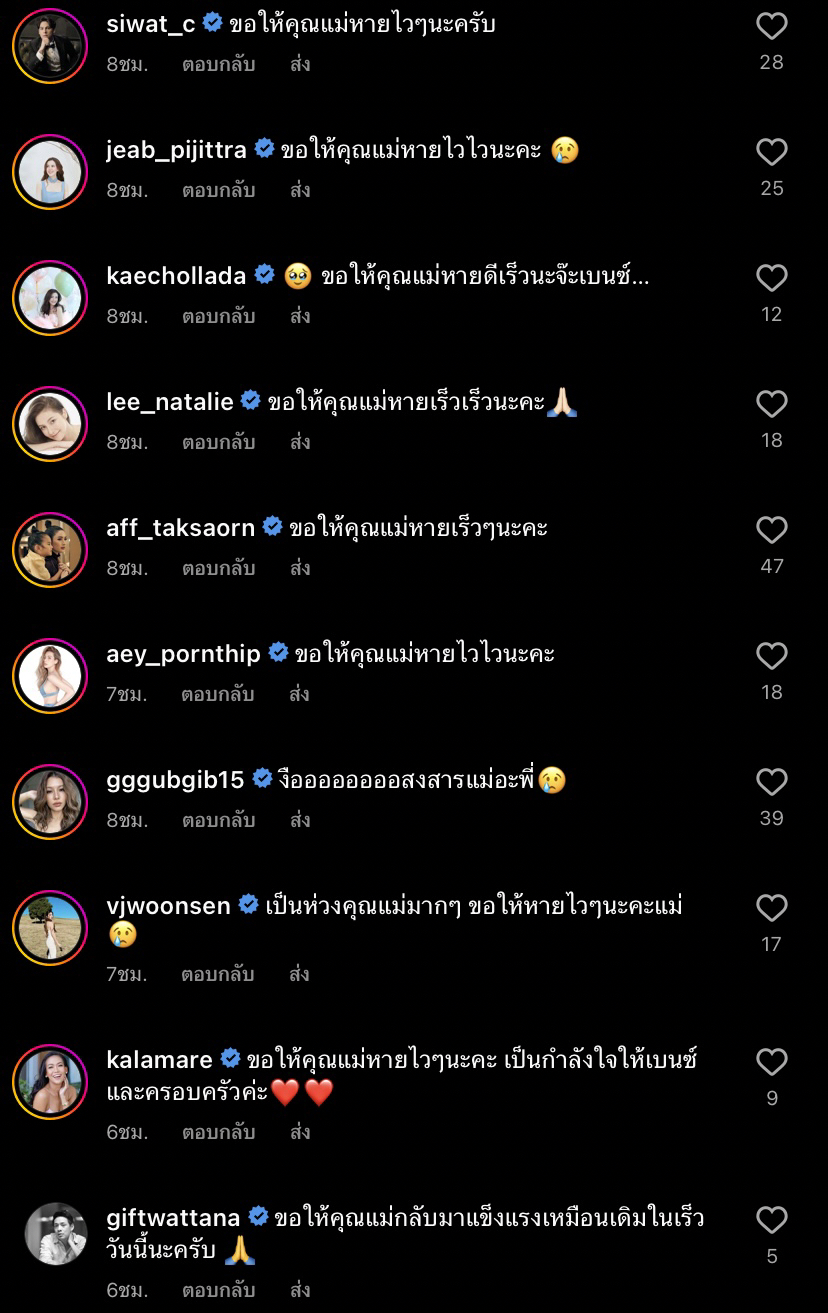The width and height of the screenshot is (828, 1313).
Task: View the 47 likes on aff_taksaorn's comment
Action: pyautogui.click(x=771, y=565)
